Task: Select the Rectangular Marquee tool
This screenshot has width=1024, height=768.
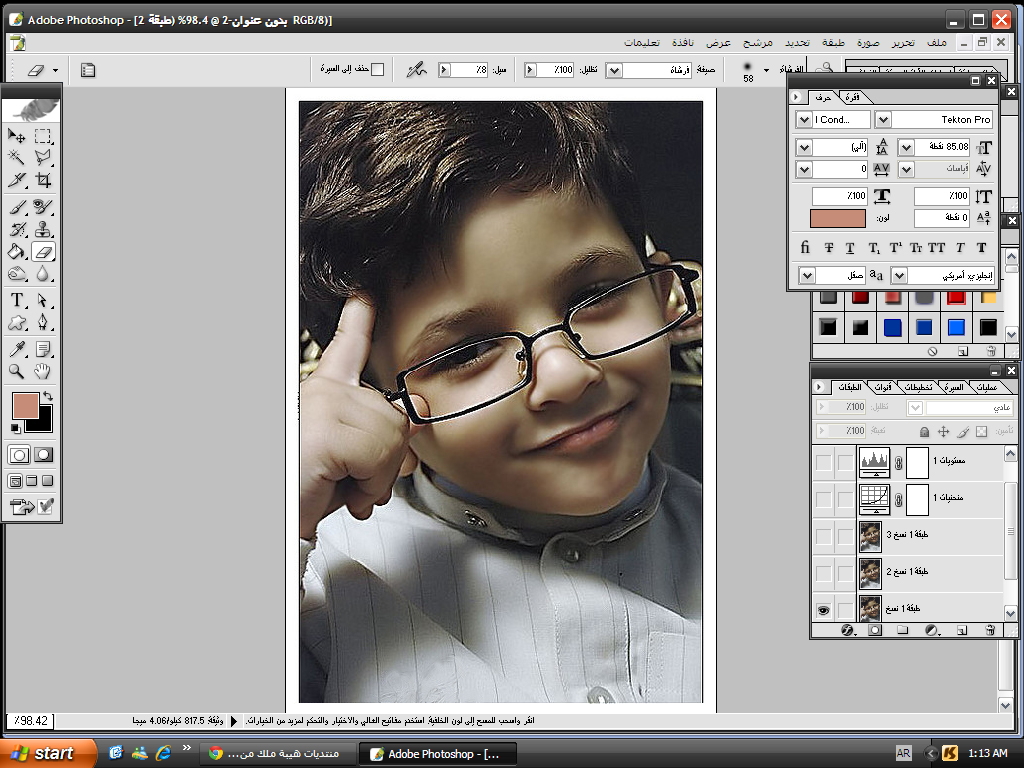Action: pyautogui.click(x=43, y=136)
